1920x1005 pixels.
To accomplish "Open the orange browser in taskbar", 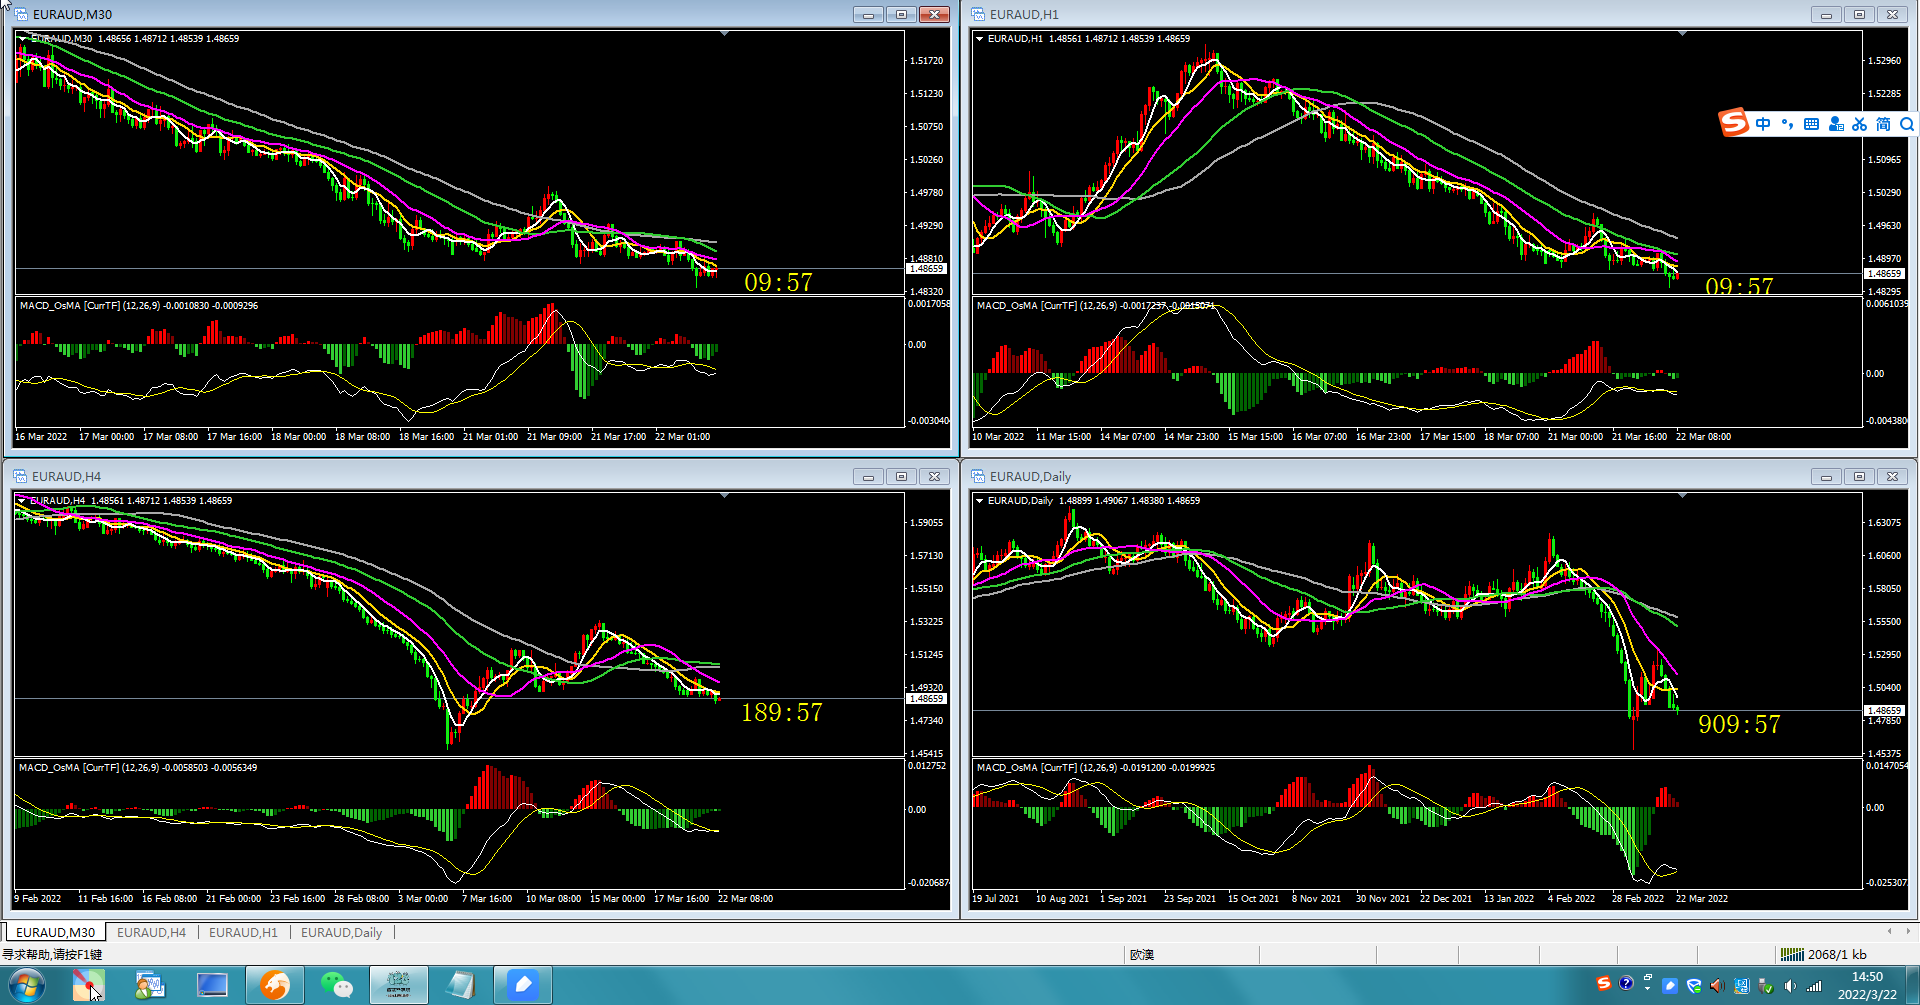I will tap(275, 985).
